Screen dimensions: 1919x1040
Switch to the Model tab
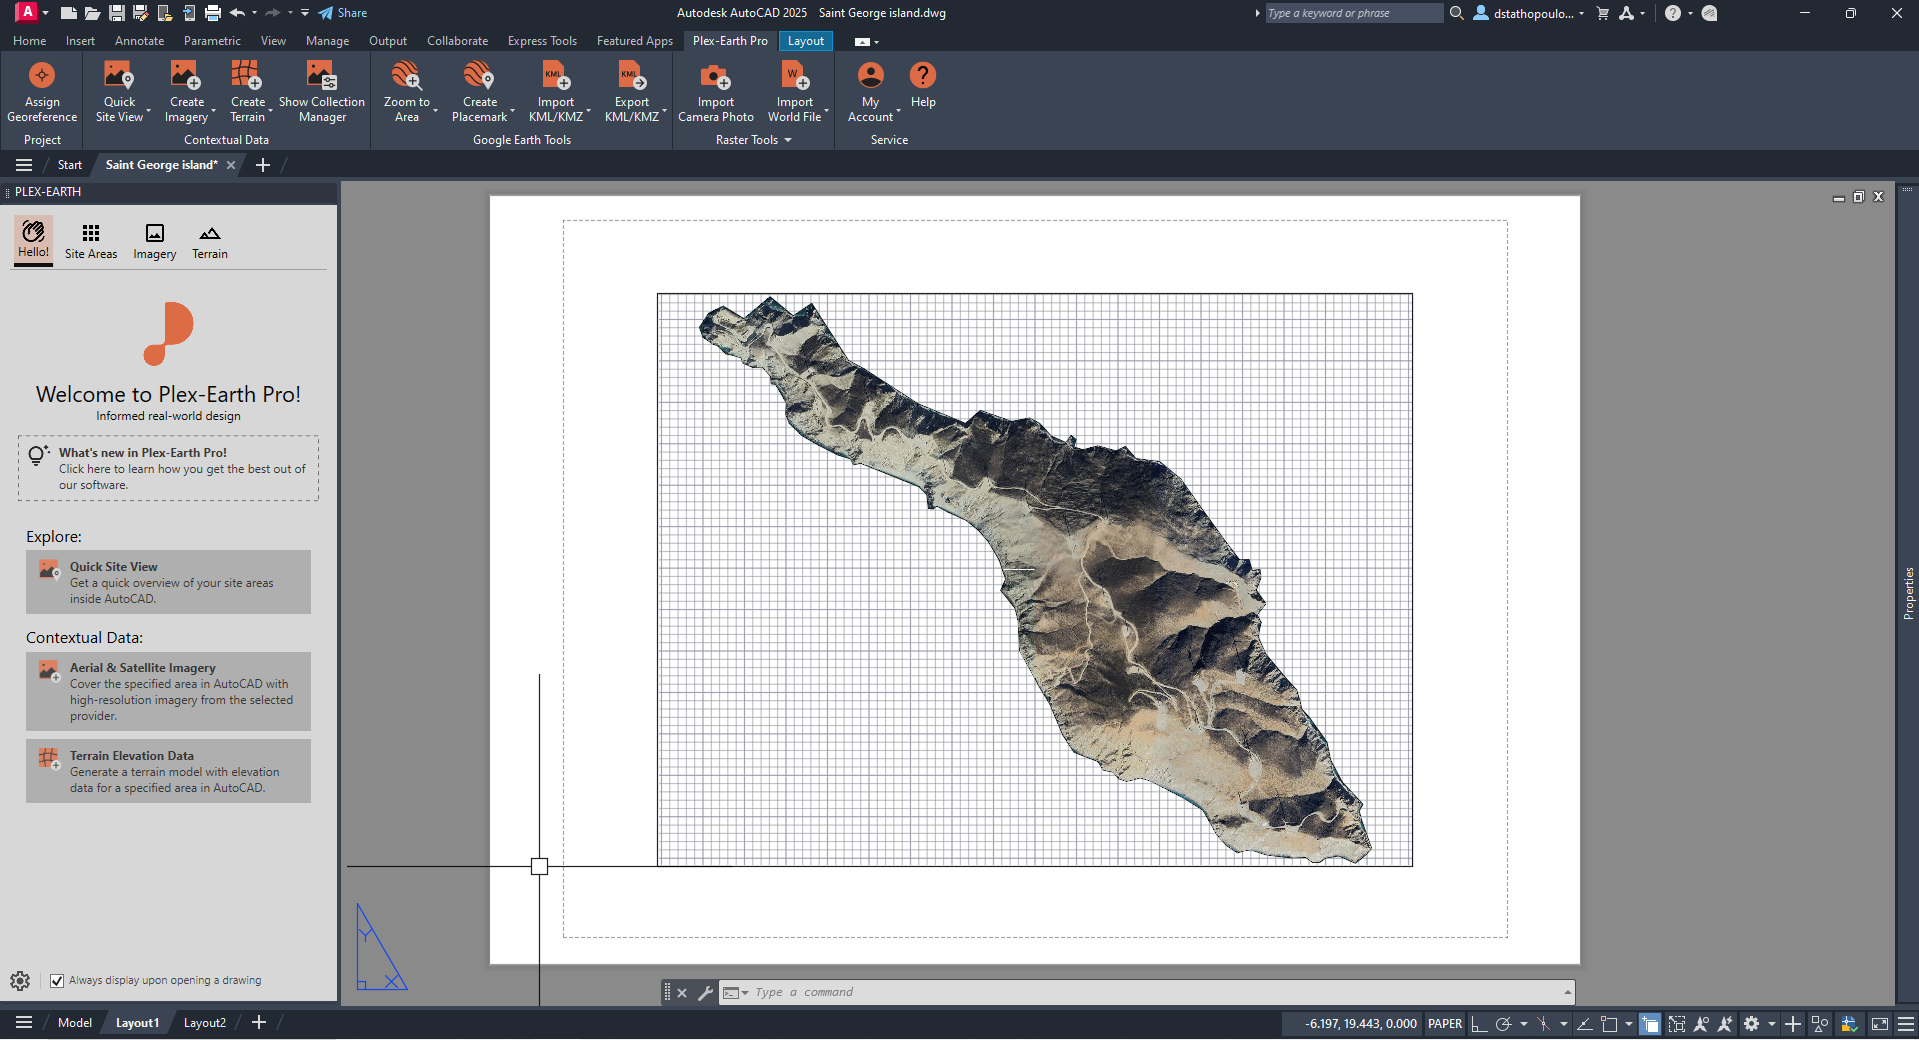[75, 1023]
